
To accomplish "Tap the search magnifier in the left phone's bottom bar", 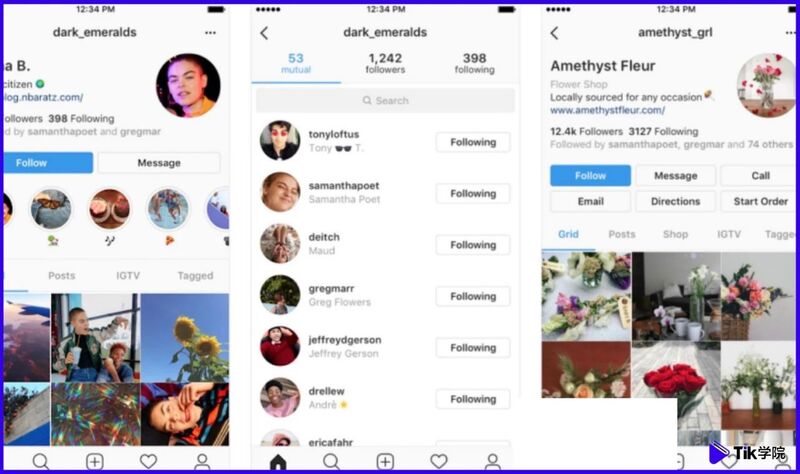I will 41,461.
